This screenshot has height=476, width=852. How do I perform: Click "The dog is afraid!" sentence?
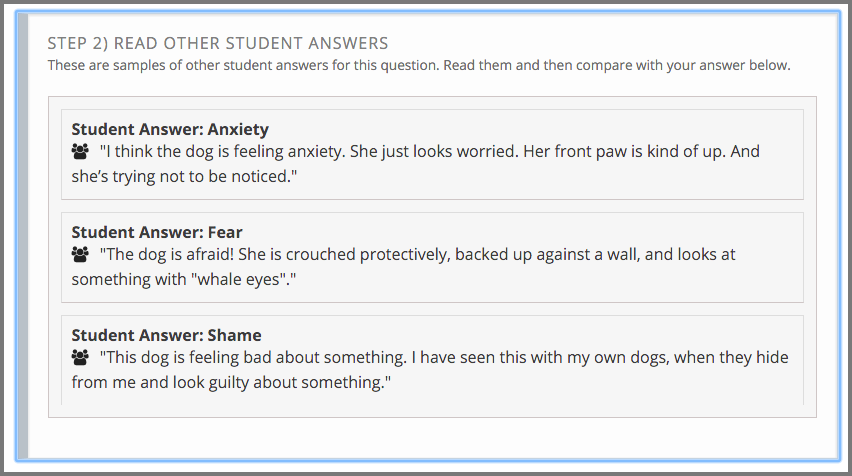click(168, 255)
